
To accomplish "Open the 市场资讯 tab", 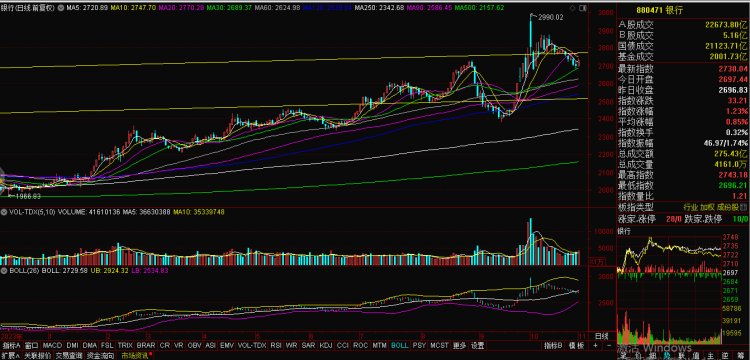I will pyautogui.click(x=136, y=356).
